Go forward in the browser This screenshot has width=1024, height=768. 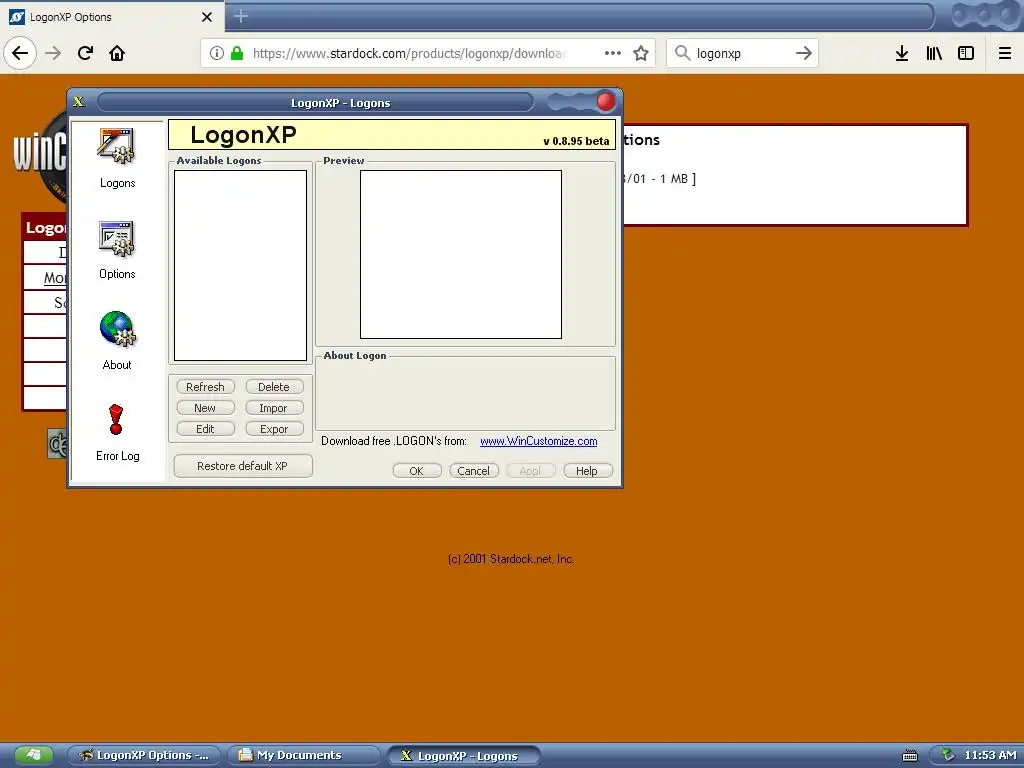click(53, 53)
